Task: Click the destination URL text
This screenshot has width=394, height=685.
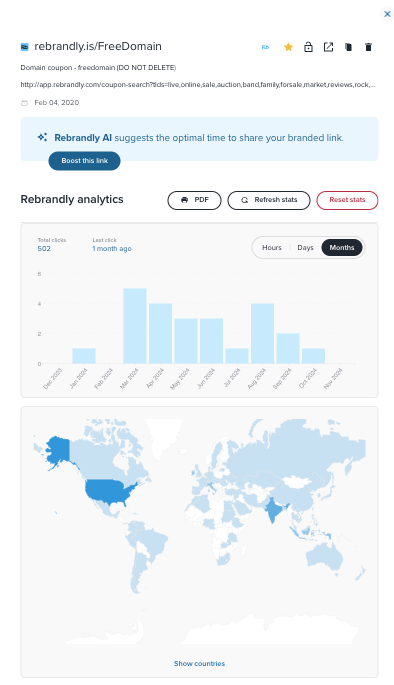Action: pos(198,85)
